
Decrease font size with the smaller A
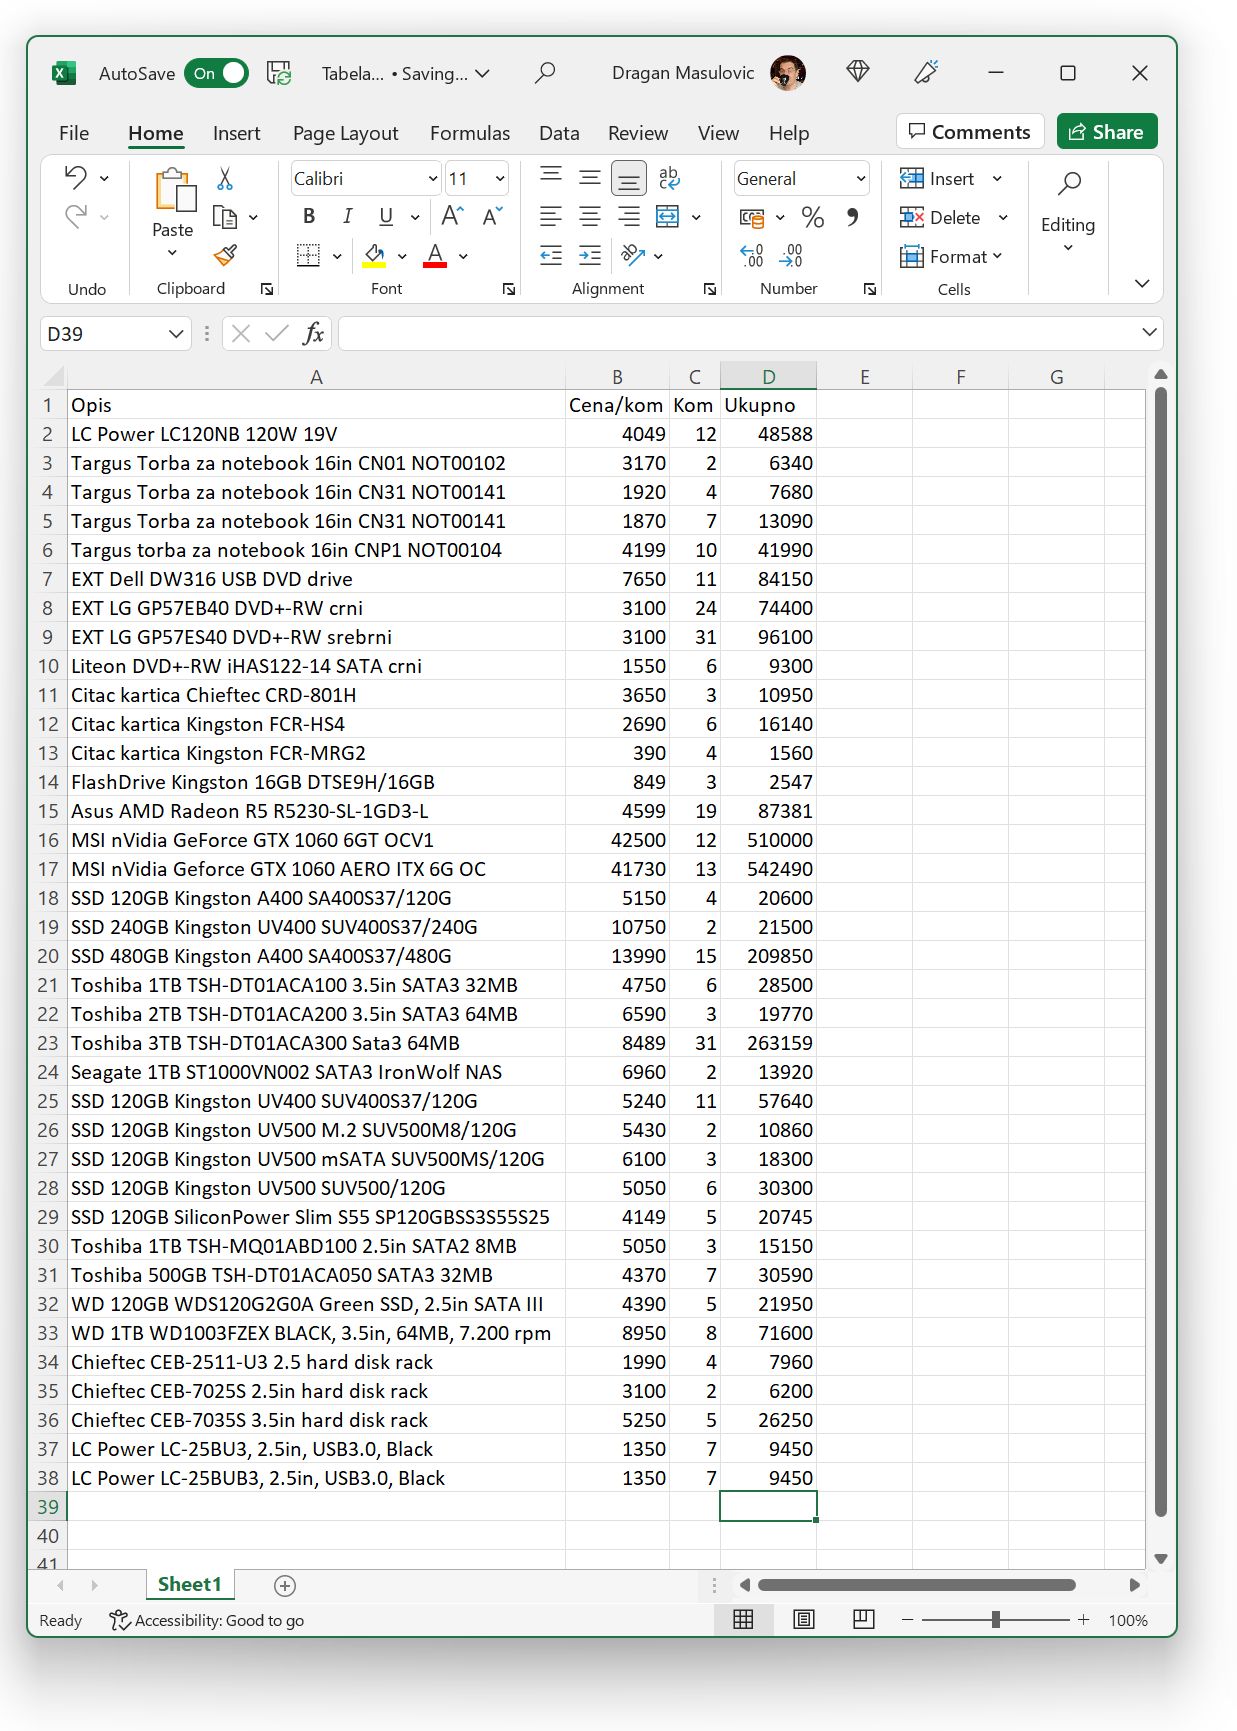point(492,216)
